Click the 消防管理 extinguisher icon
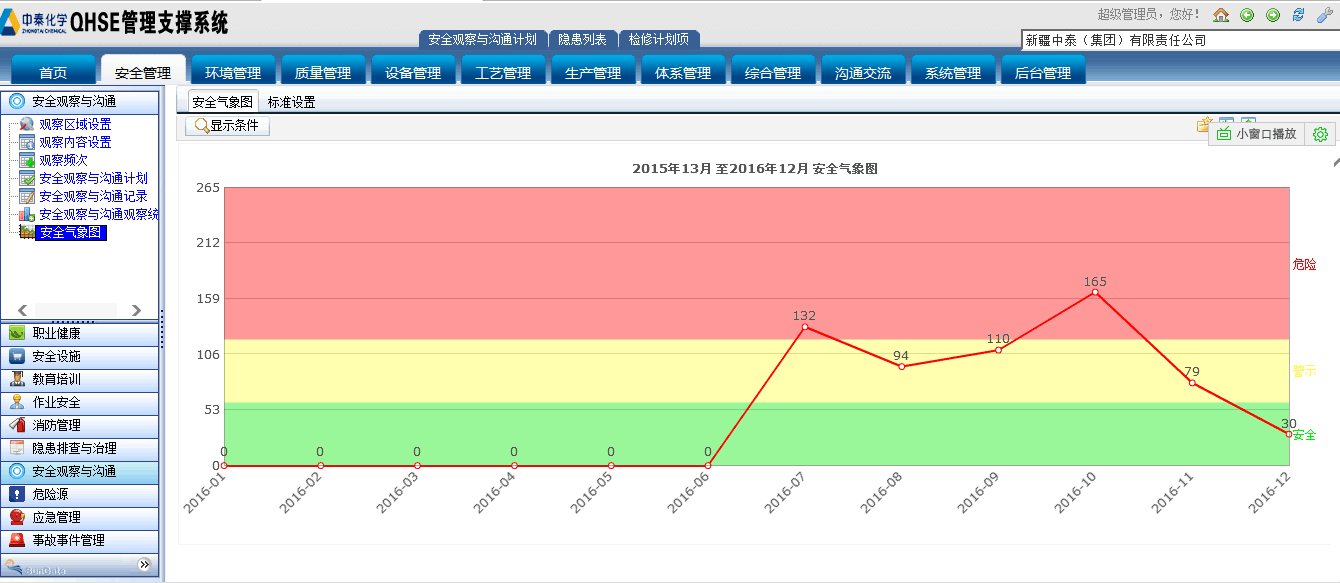Screen dimensions: 1340x583 pos(17,425)
